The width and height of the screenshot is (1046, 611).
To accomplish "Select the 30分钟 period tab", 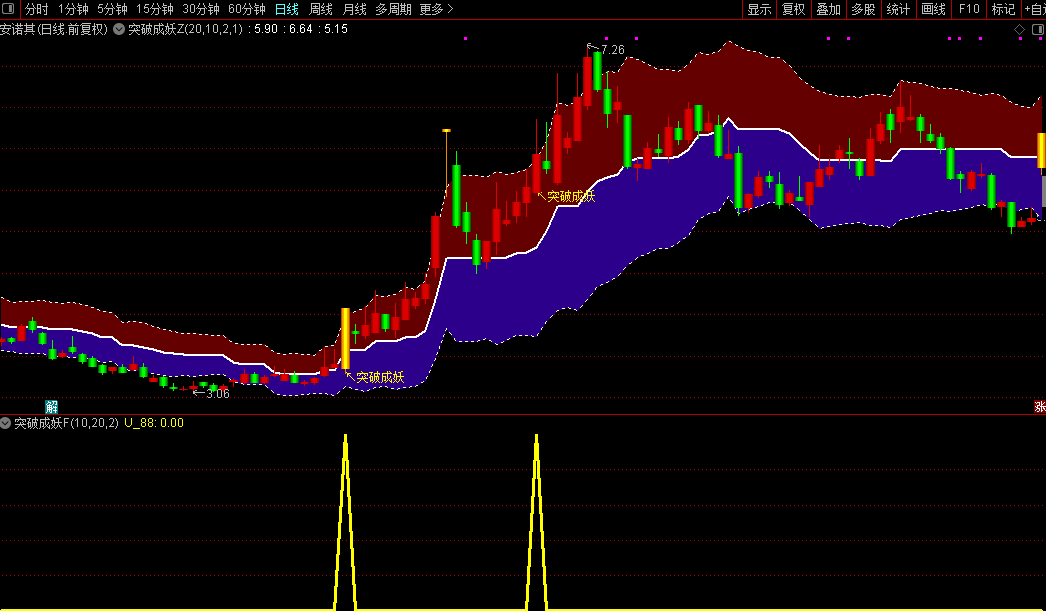I will [201, 9].
